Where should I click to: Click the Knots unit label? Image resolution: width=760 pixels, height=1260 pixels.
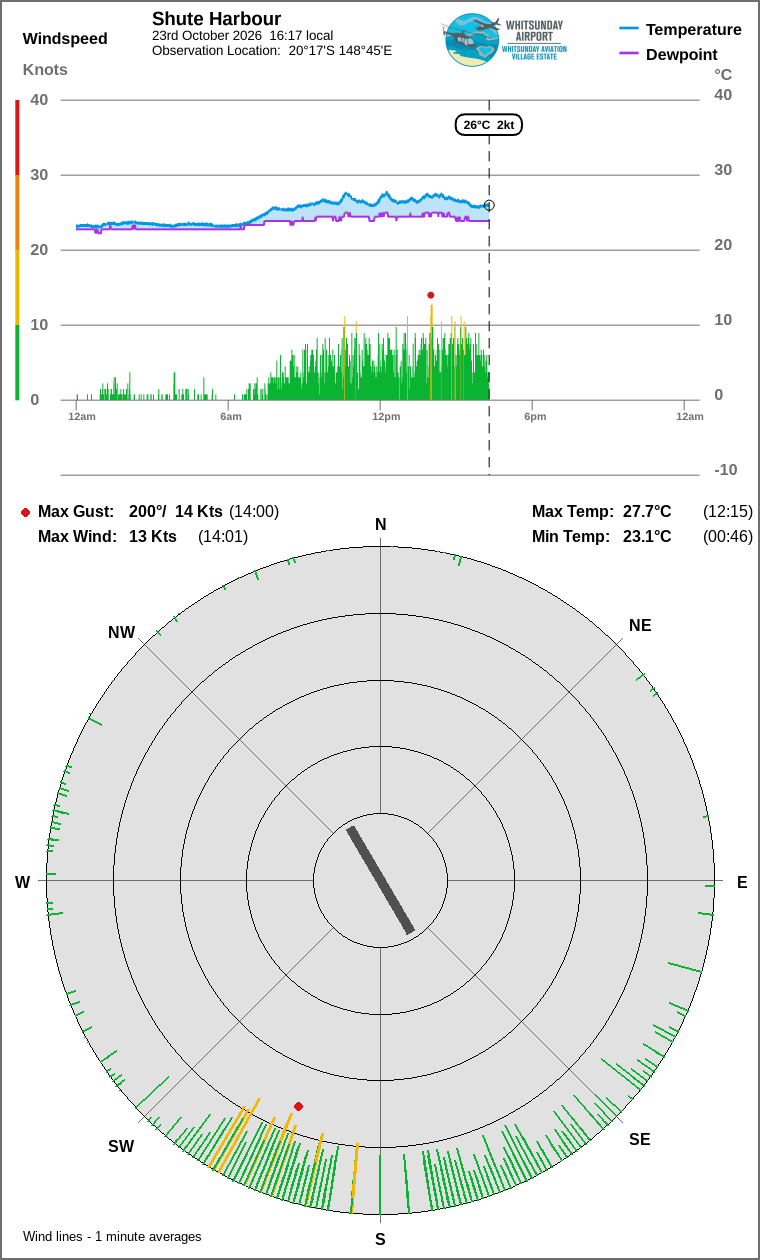[45, 69]
